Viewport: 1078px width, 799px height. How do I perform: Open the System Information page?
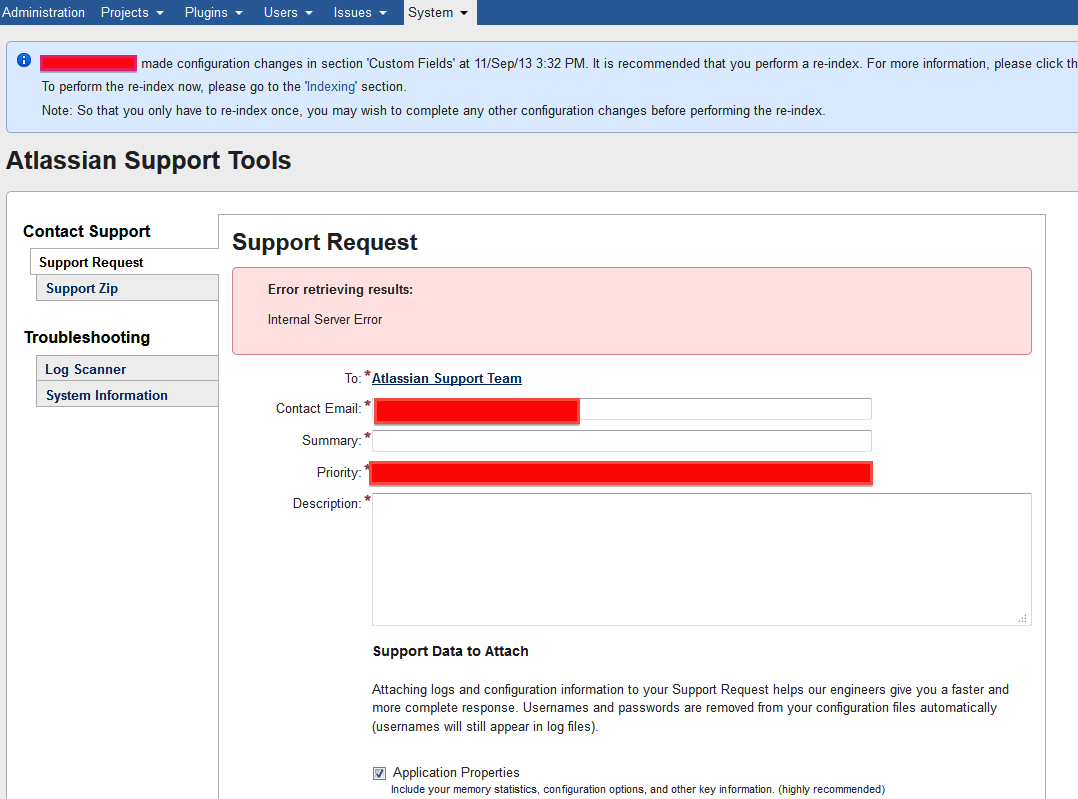[x=127, y=395]
